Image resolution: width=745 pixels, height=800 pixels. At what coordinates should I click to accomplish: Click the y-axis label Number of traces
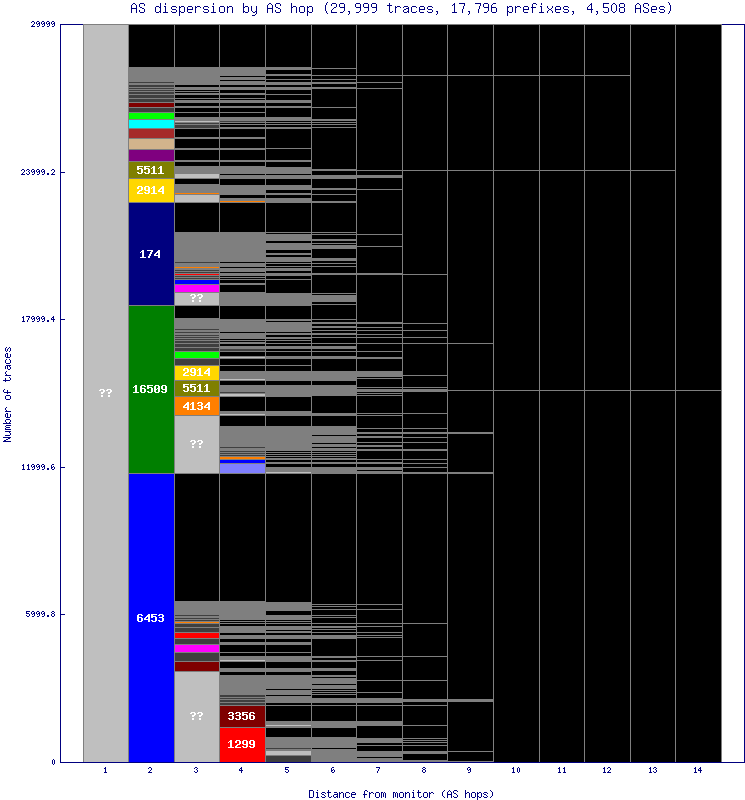pos(8,394)
